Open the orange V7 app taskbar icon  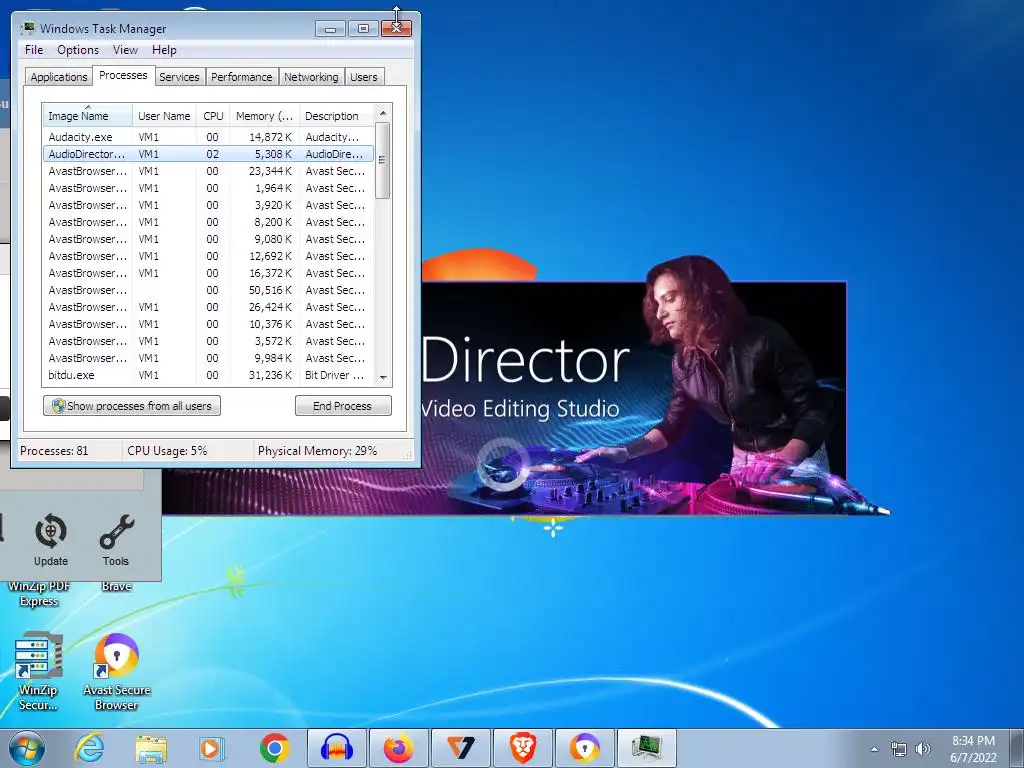click(460, 748)
